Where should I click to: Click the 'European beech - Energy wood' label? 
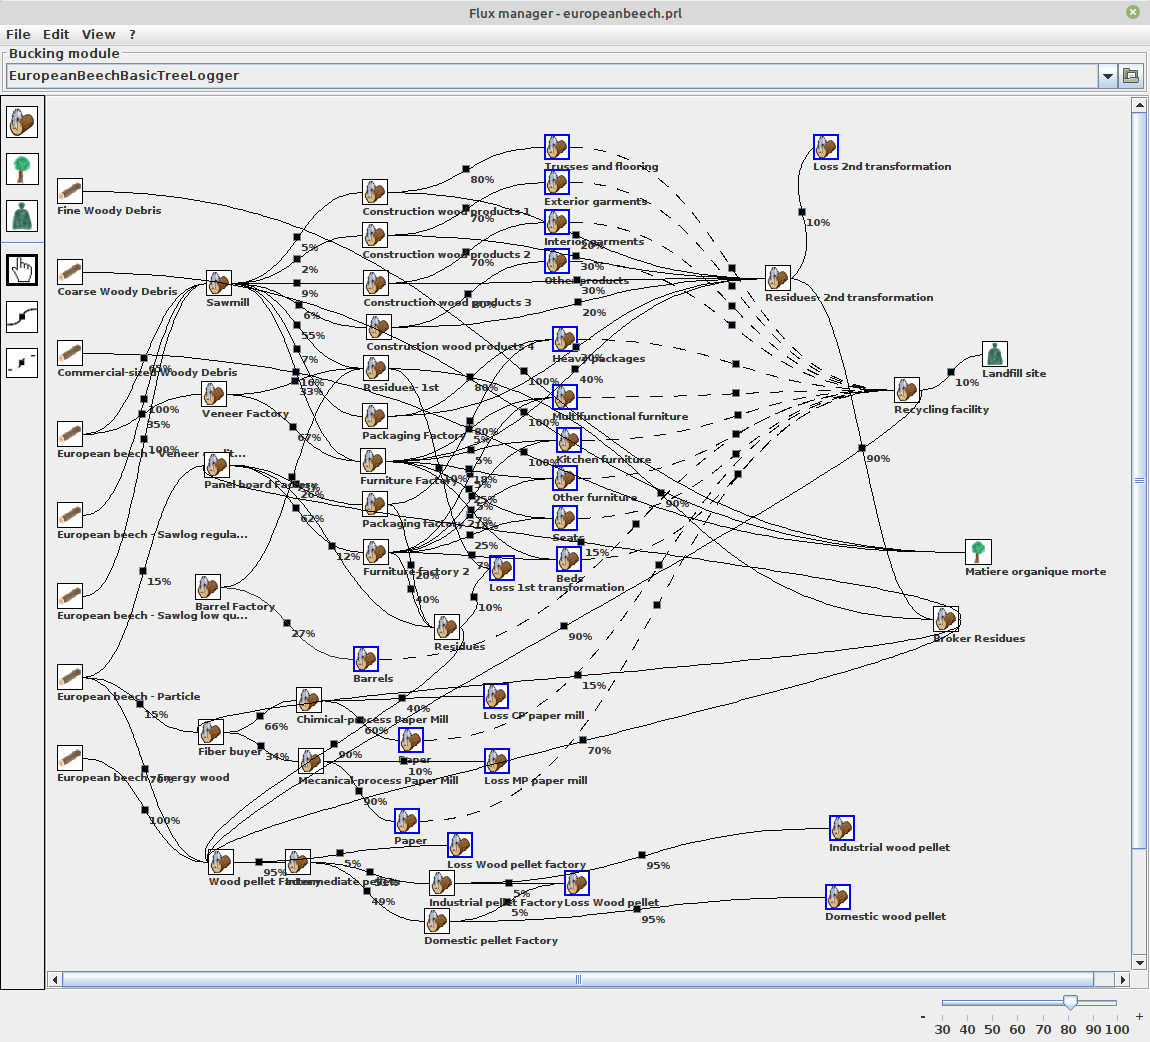[x=143, y=777]
